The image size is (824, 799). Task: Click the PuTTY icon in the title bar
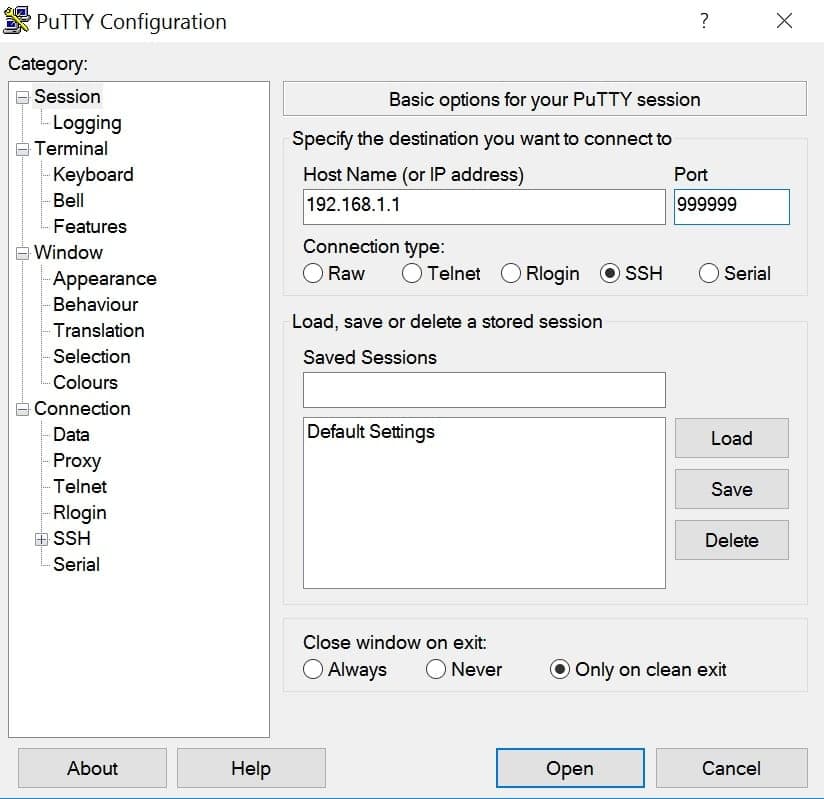click(x=16, y=18)
